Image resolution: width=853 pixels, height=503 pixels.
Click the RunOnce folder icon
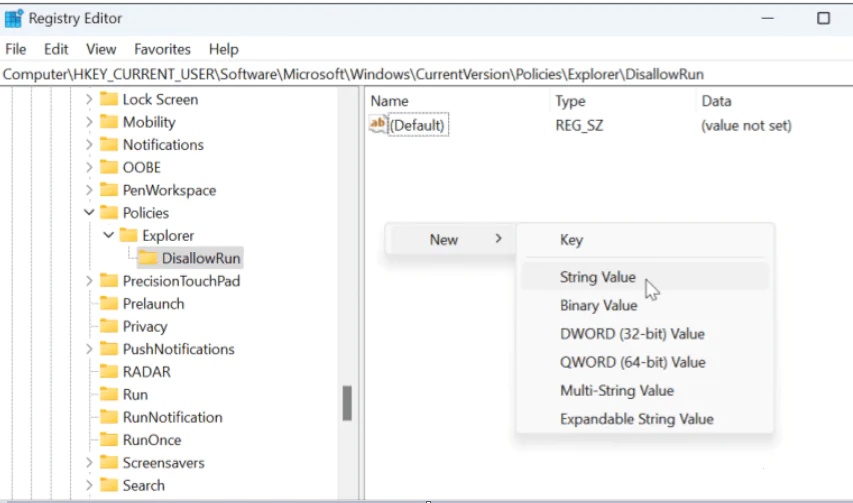(109, 440)
